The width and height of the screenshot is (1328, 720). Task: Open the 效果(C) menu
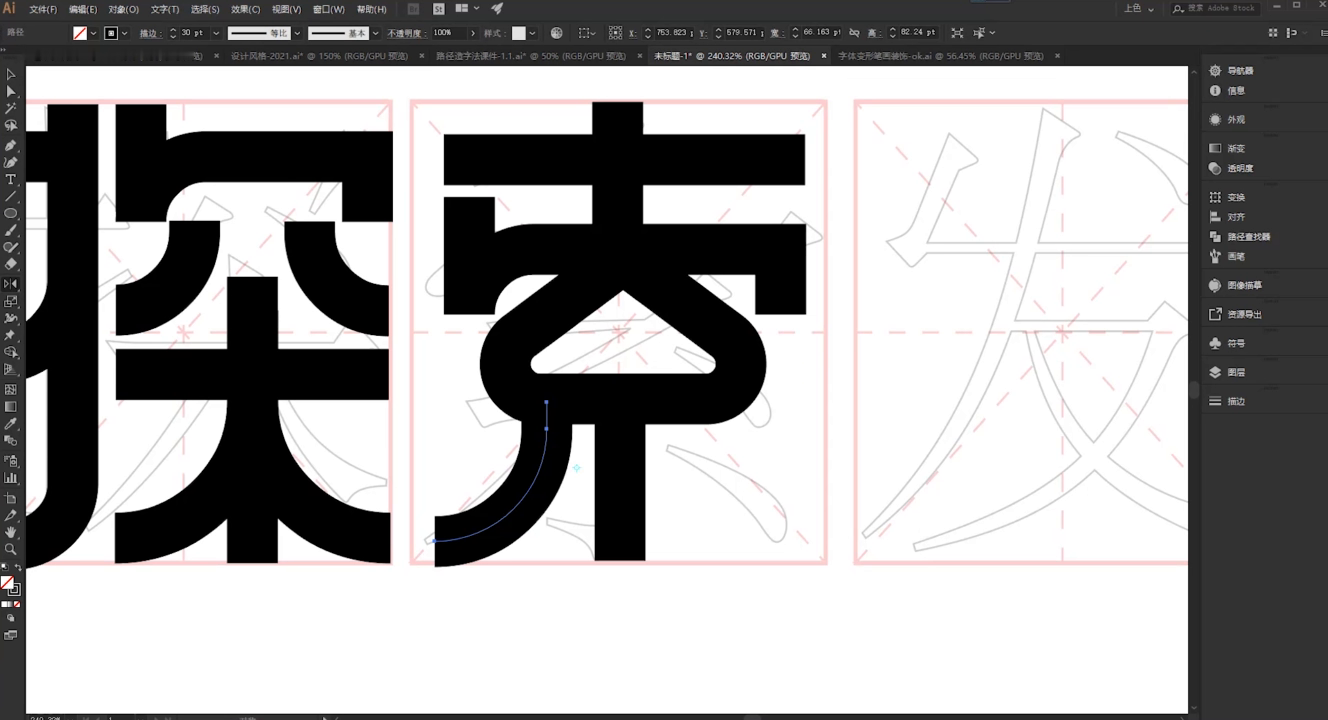click(245, 9)
